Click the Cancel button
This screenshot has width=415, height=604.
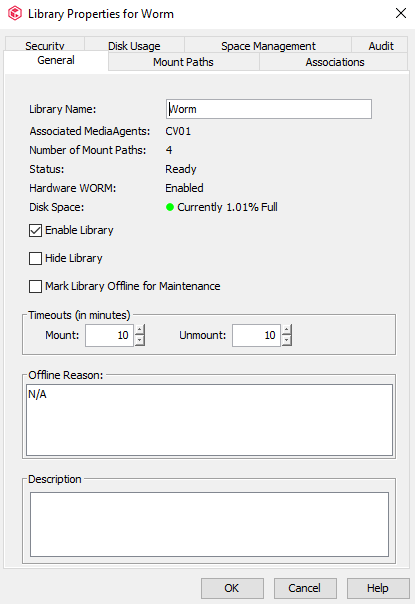[x=305, y=588]
